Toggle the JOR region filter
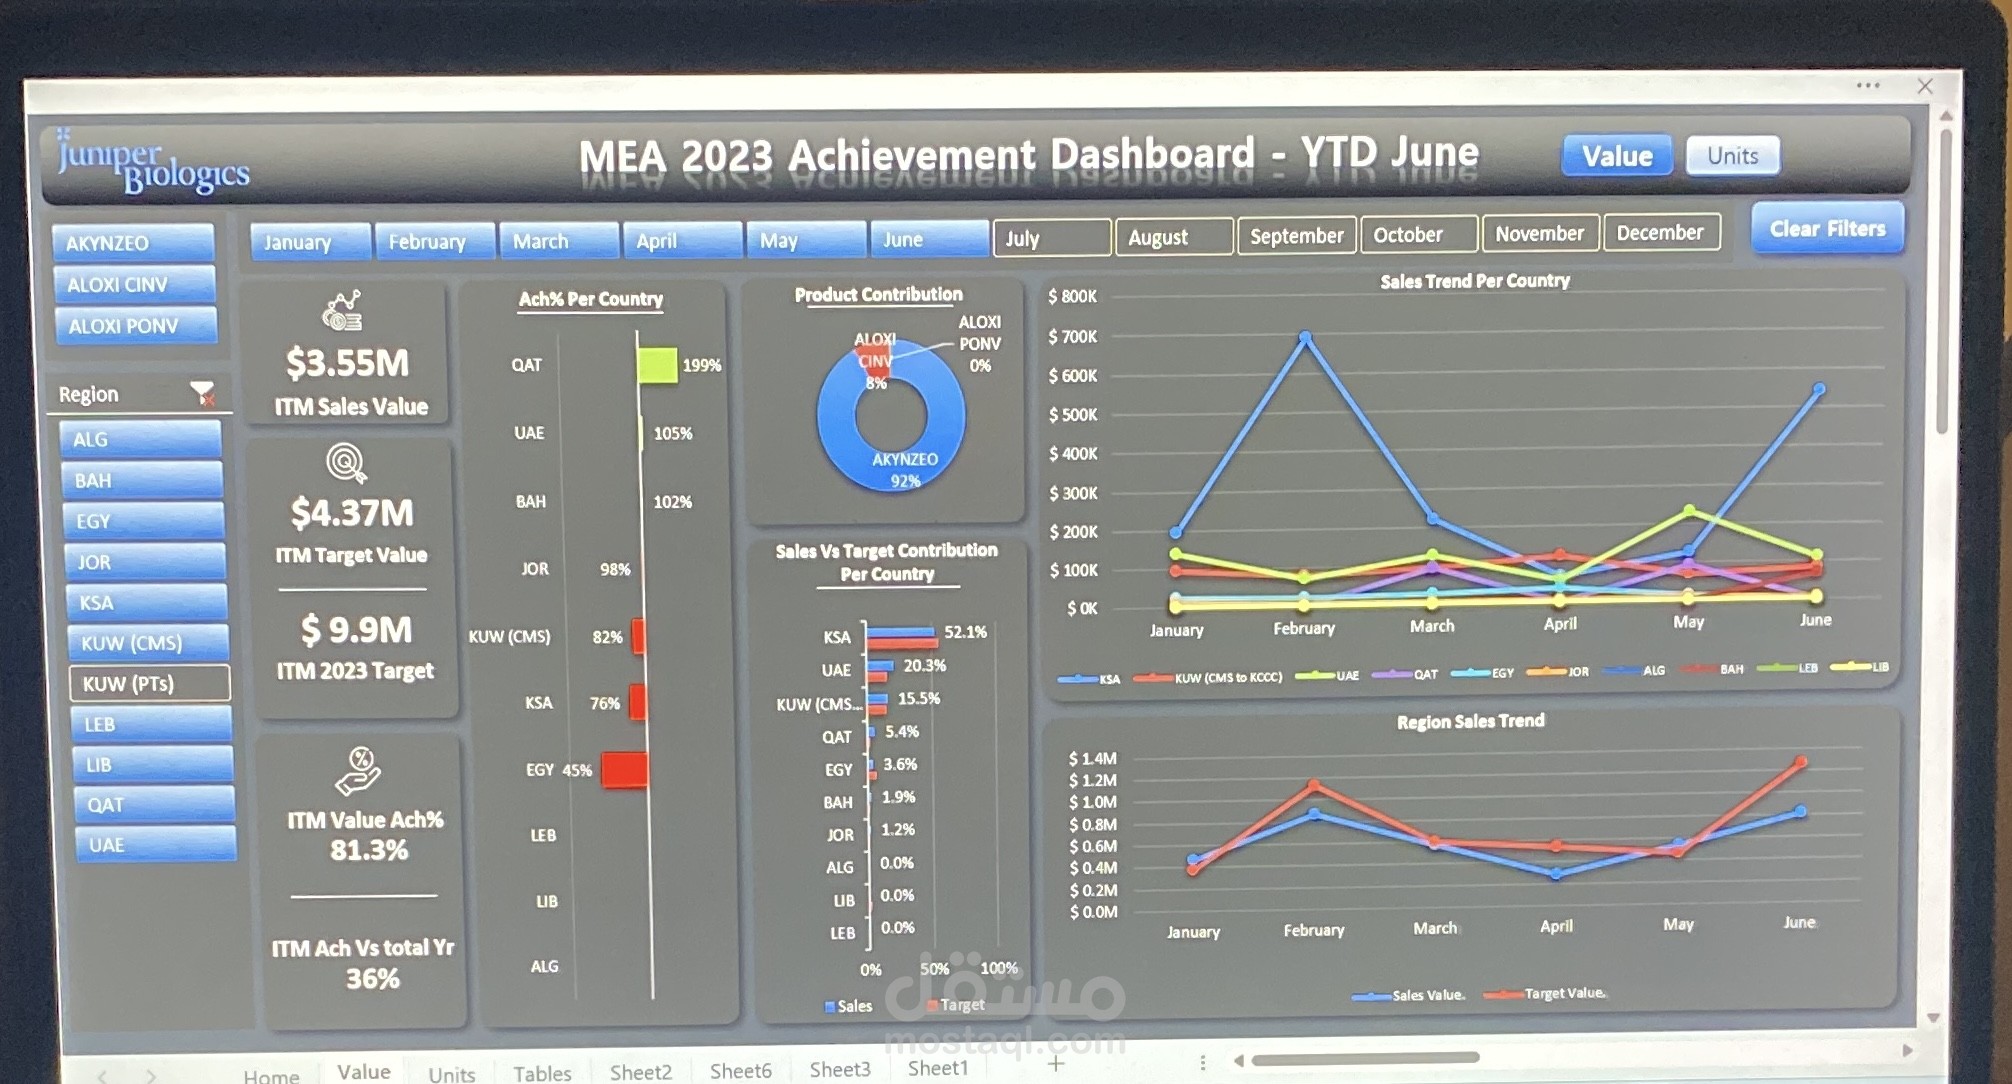The image size is (2012, 1084). pos(145,562)
